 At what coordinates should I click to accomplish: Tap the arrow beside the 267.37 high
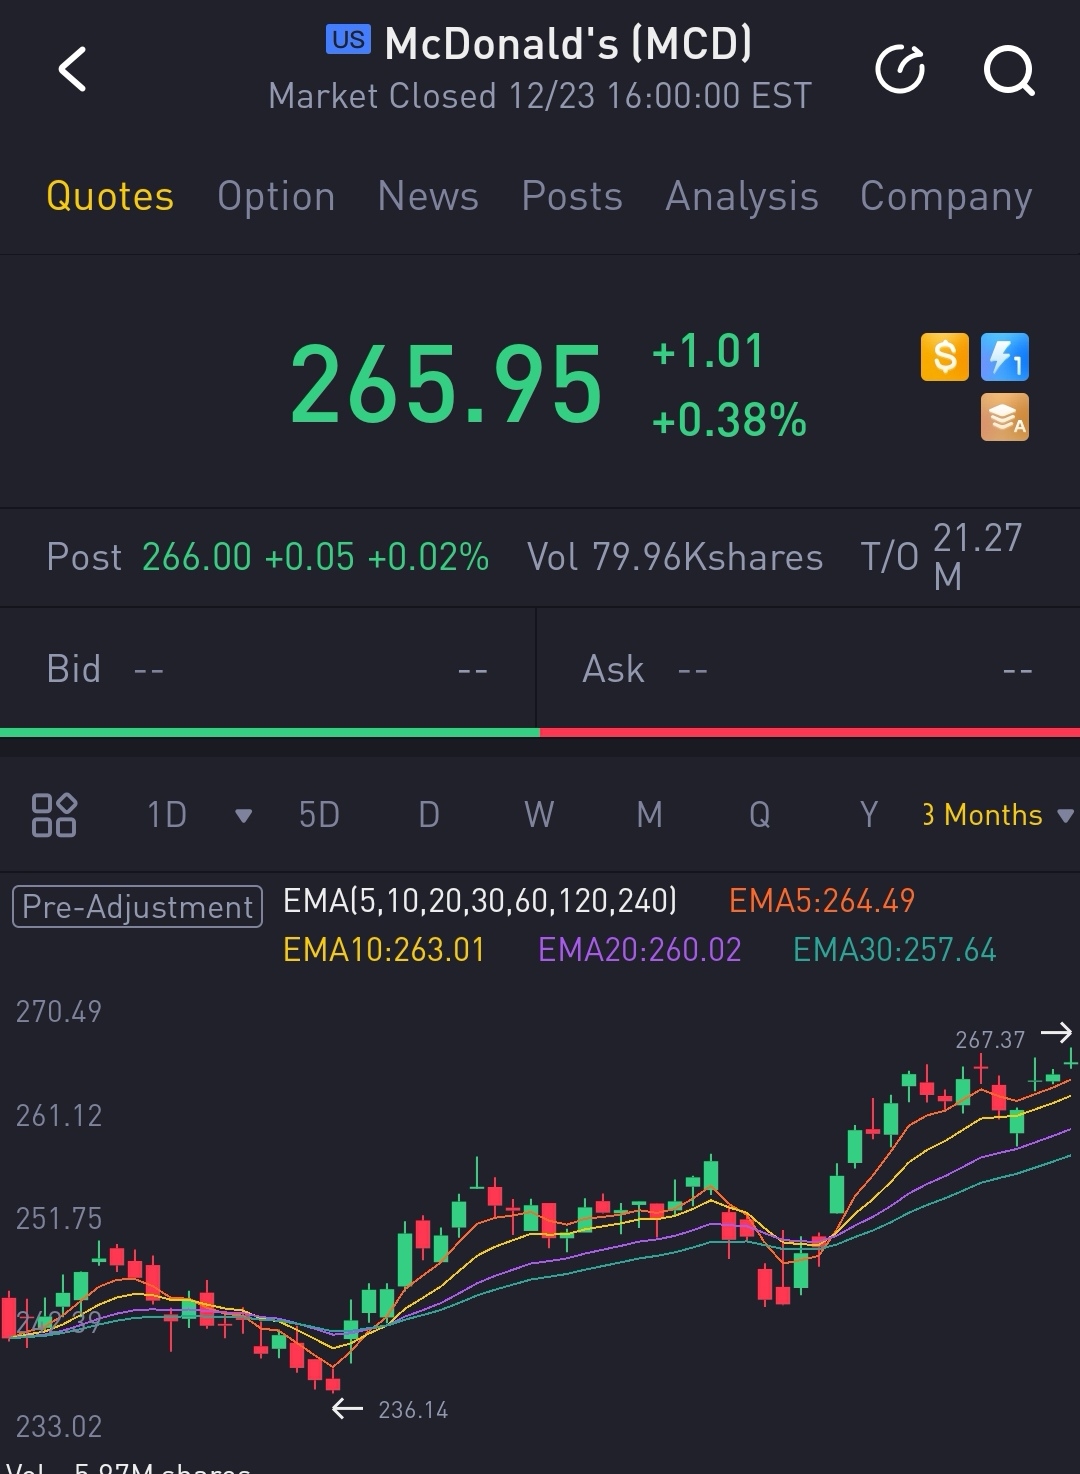[1056, 1032]
